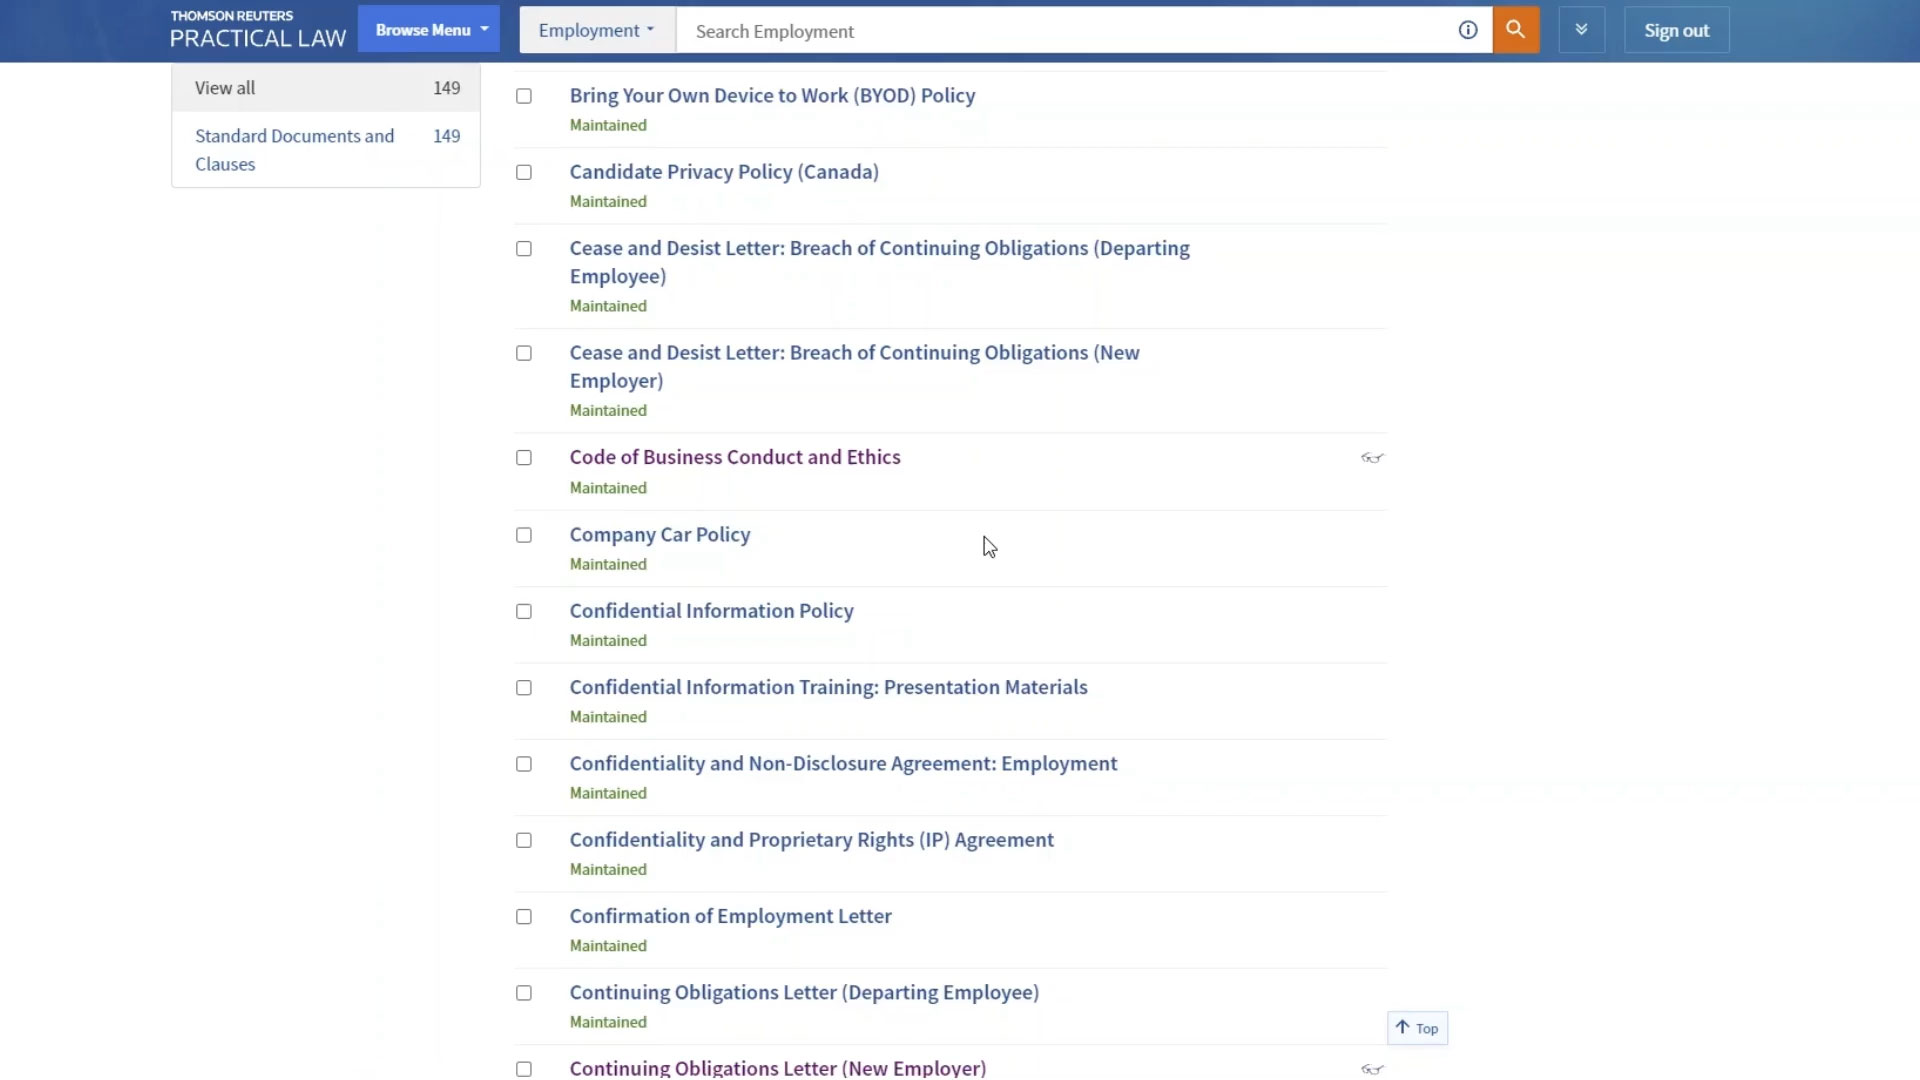Click Thomson Reuters Practical Law logo

257,29
